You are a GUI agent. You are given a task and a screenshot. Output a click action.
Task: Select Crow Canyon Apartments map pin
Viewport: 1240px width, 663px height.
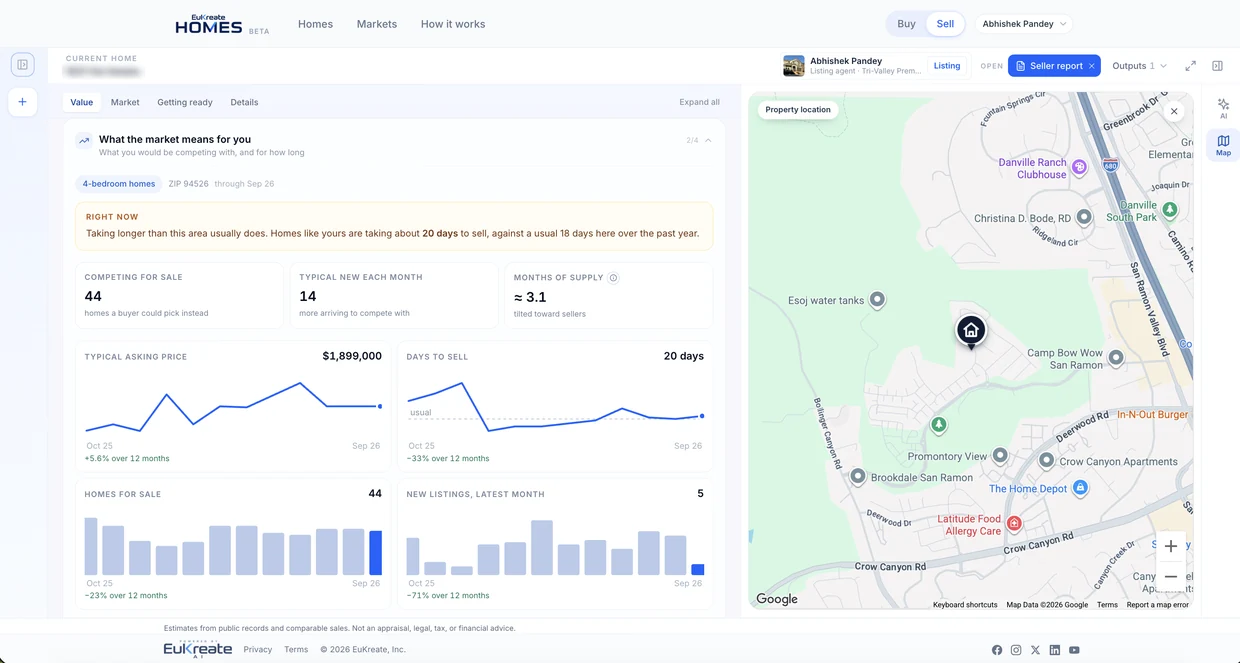(1046, 460)
